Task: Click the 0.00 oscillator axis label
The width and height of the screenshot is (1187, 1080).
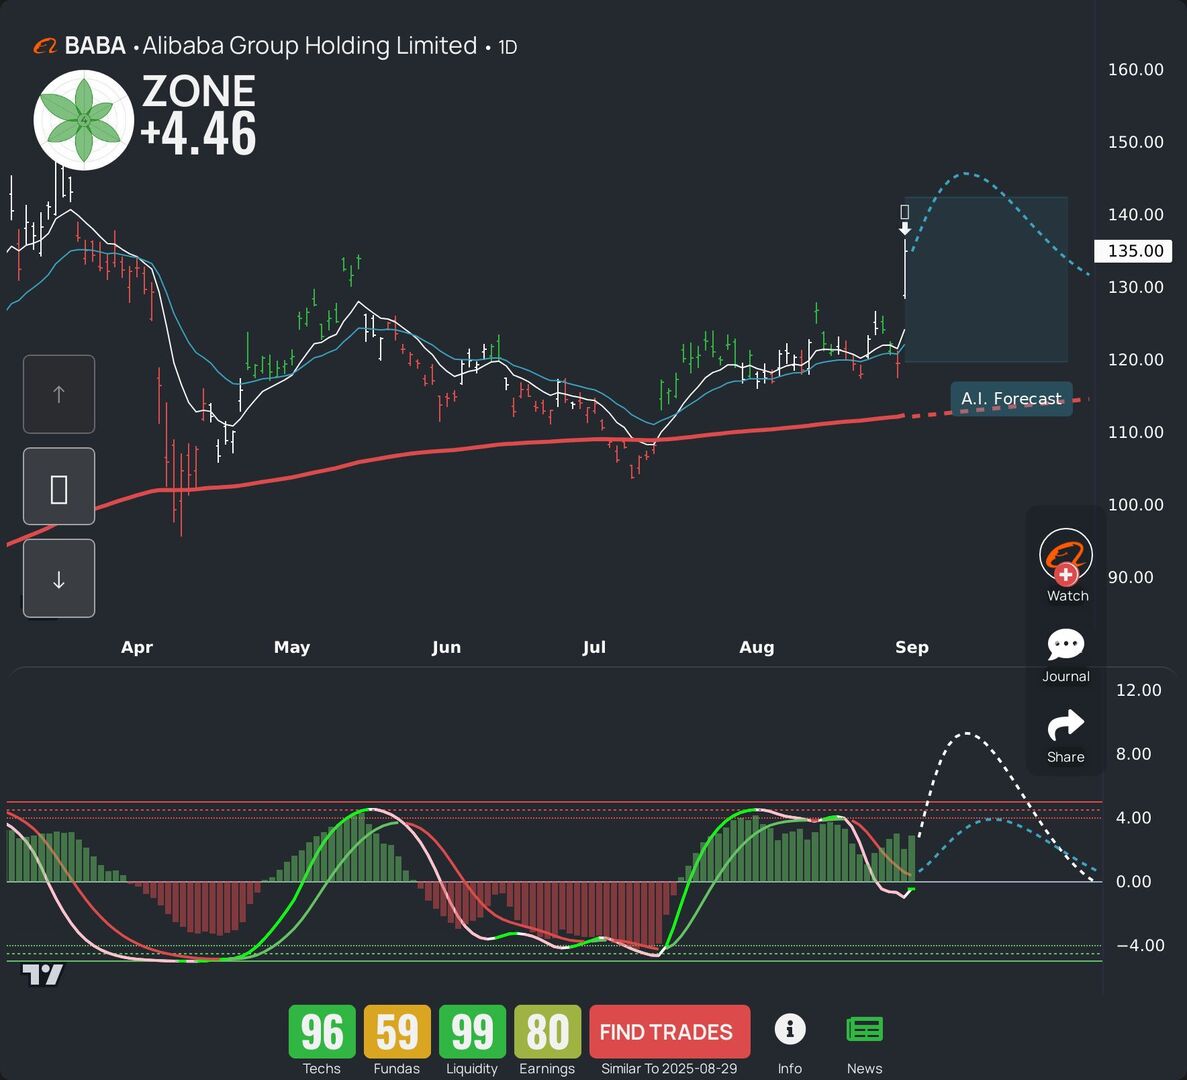Action: [x=1134, y=882]
